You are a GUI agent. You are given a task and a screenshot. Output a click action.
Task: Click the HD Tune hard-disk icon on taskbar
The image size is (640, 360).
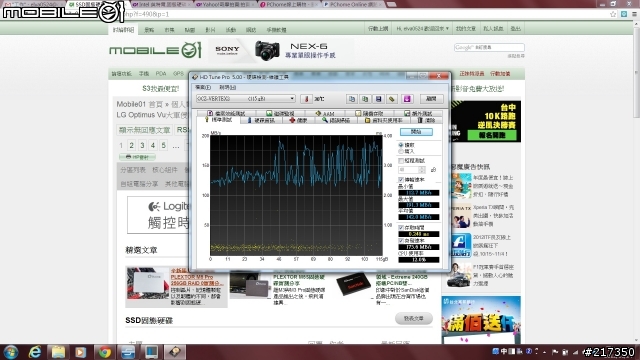(x=176, y=352)
